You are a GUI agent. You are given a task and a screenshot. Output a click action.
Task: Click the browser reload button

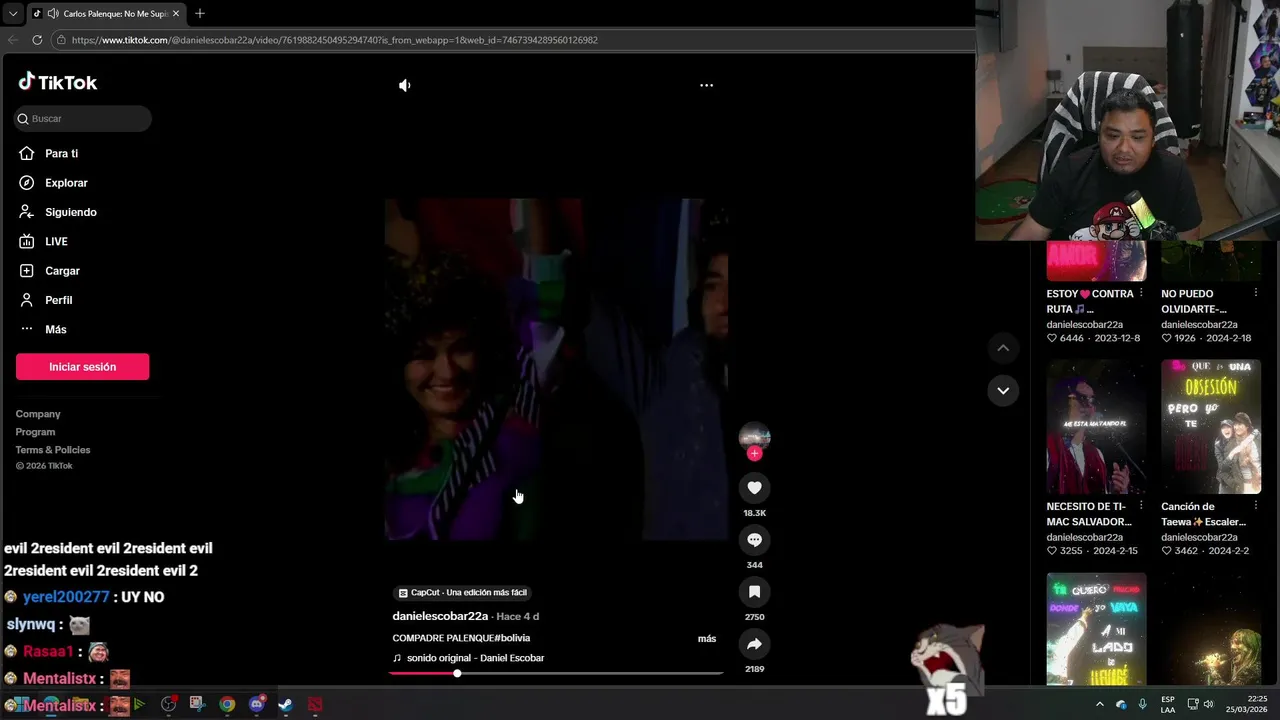pyautogui.click(x=37, y=40)
